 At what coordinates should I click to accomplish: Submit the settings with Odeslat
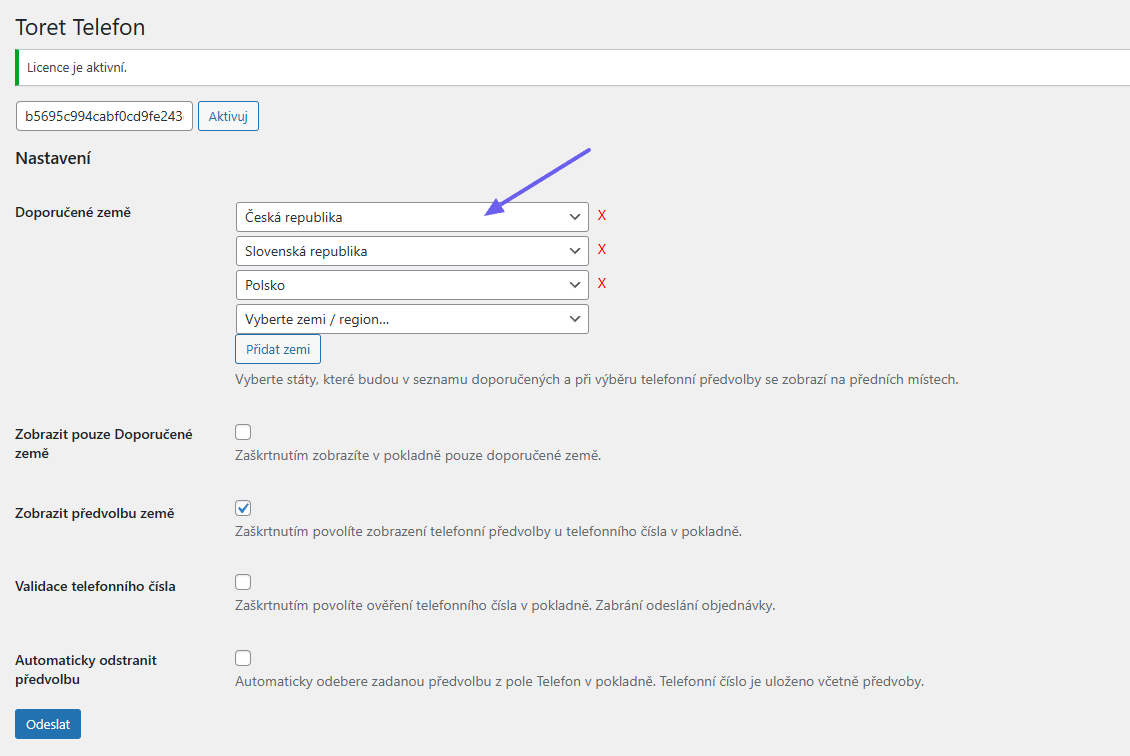coord(48,724)
